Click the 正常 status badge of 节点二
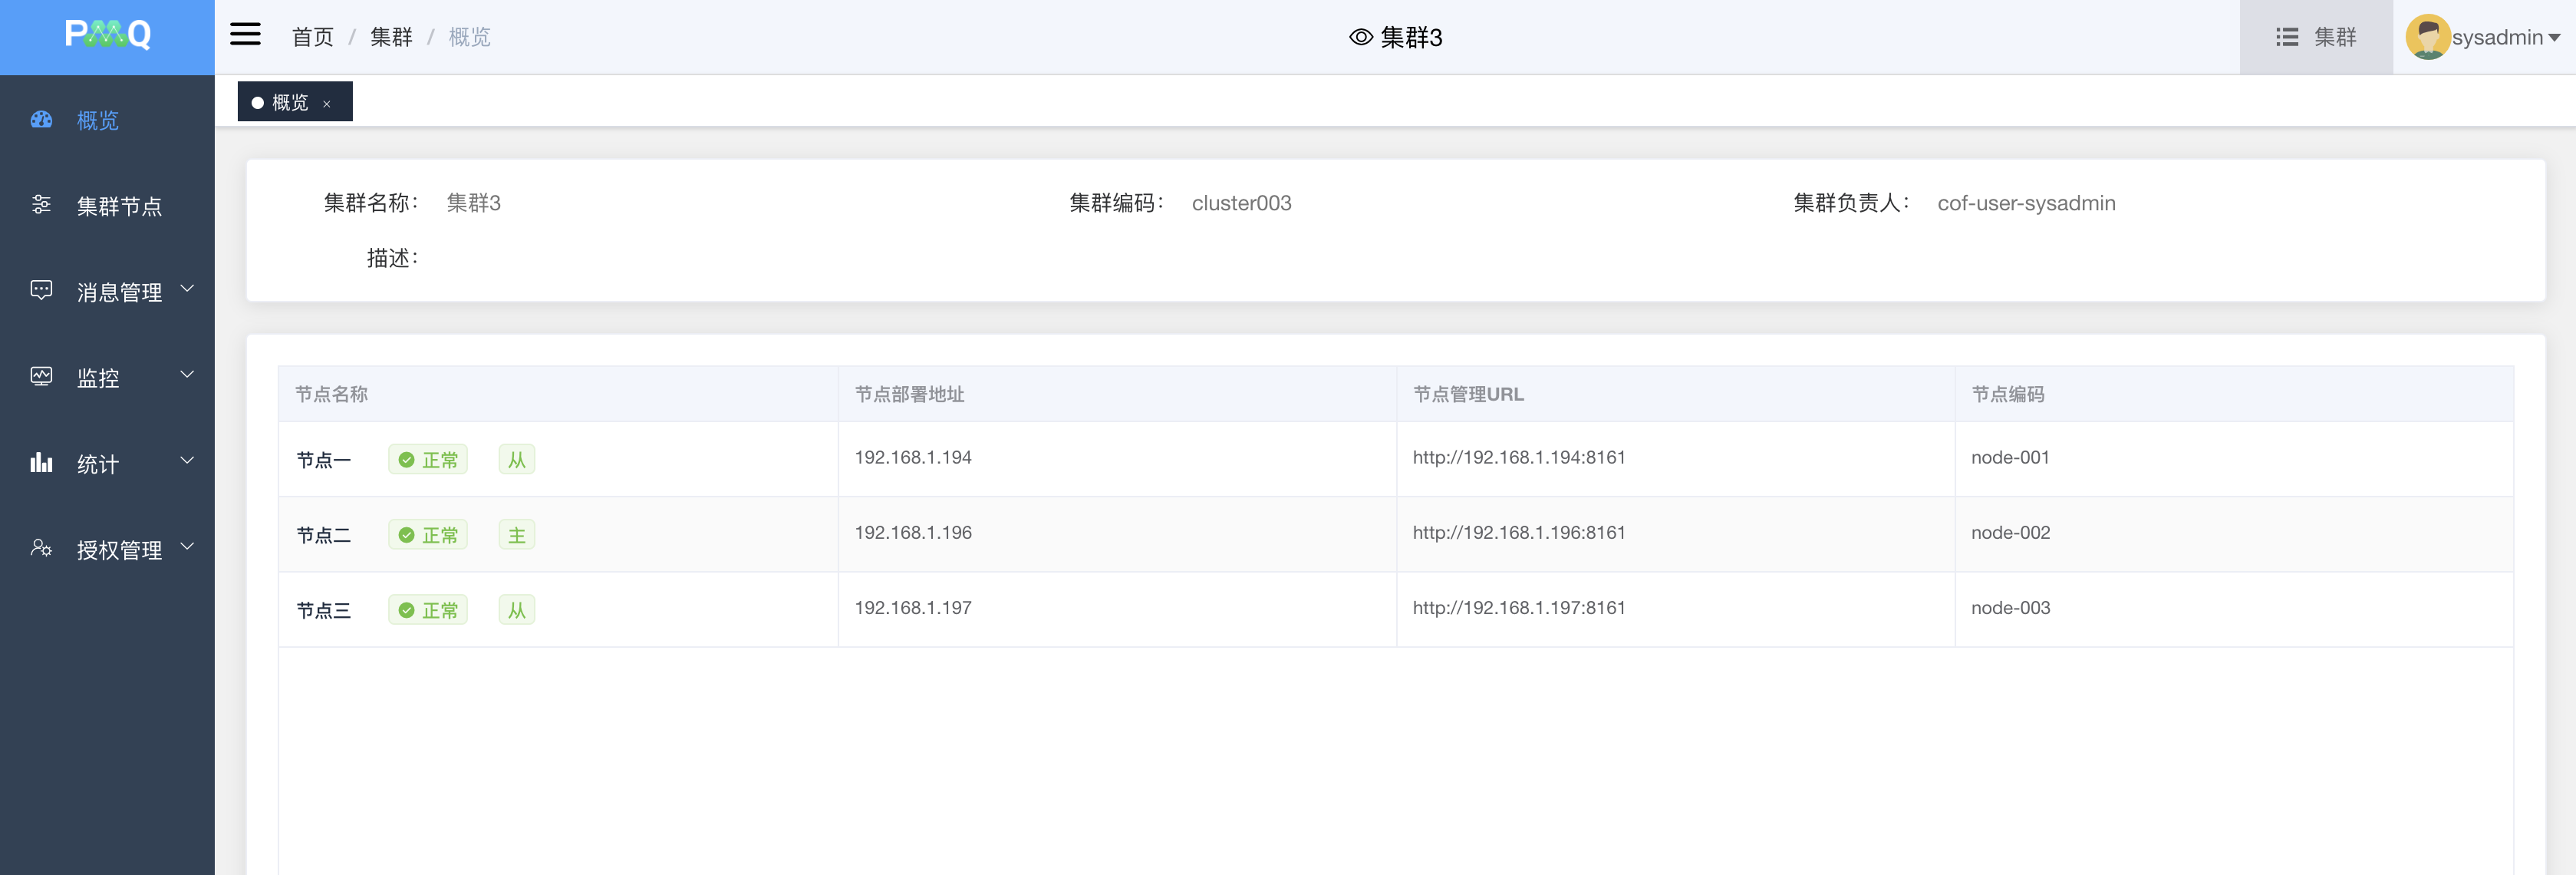The image size is (2576, 875). pyautogui.click(x=428, y=535)
